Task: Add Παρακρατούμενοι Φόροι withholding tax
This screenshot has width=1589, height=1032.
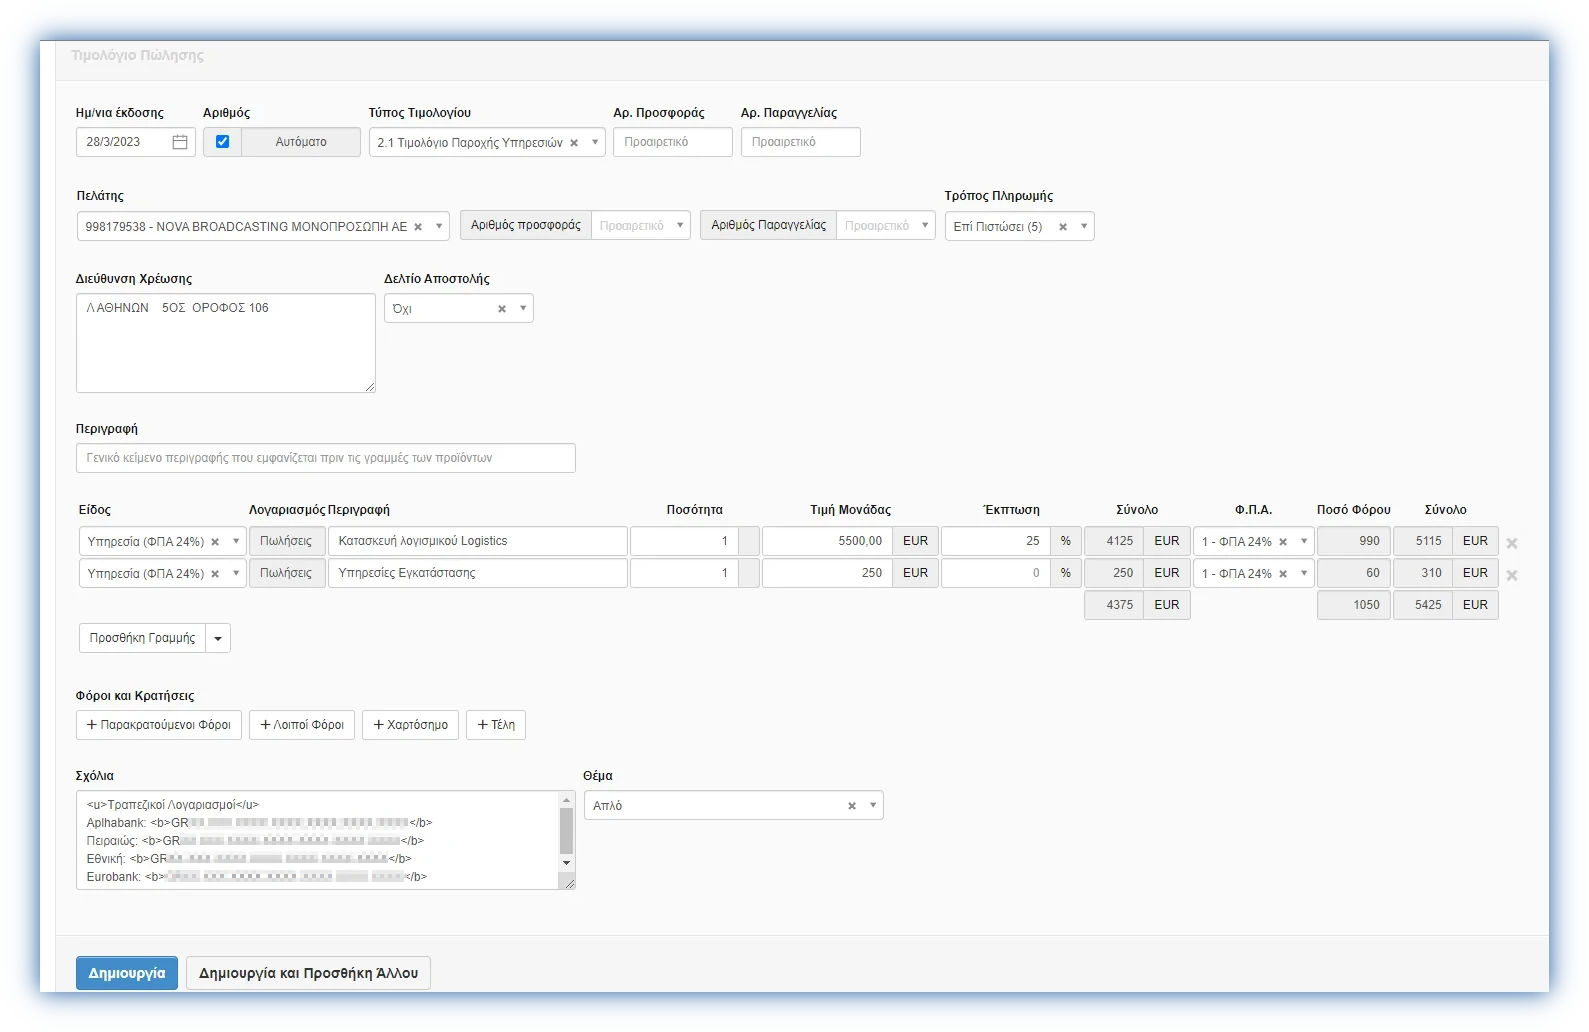Action: pos(159,725)
